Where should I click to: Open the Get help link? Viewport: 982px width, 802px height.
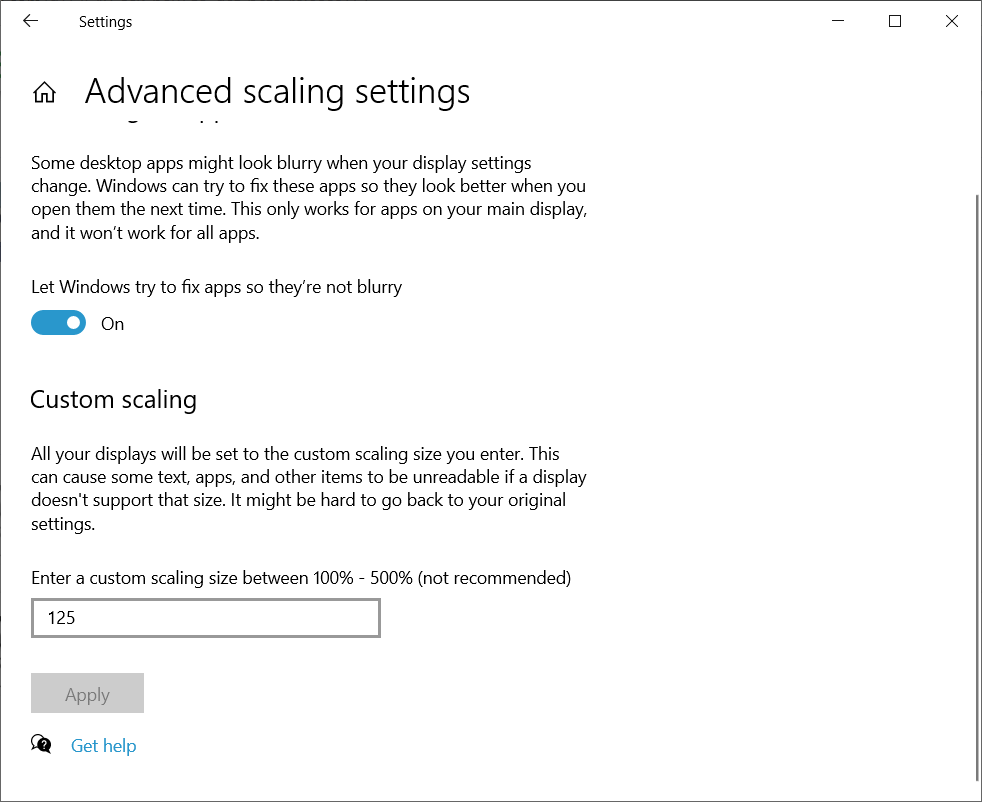click(103, 746)
